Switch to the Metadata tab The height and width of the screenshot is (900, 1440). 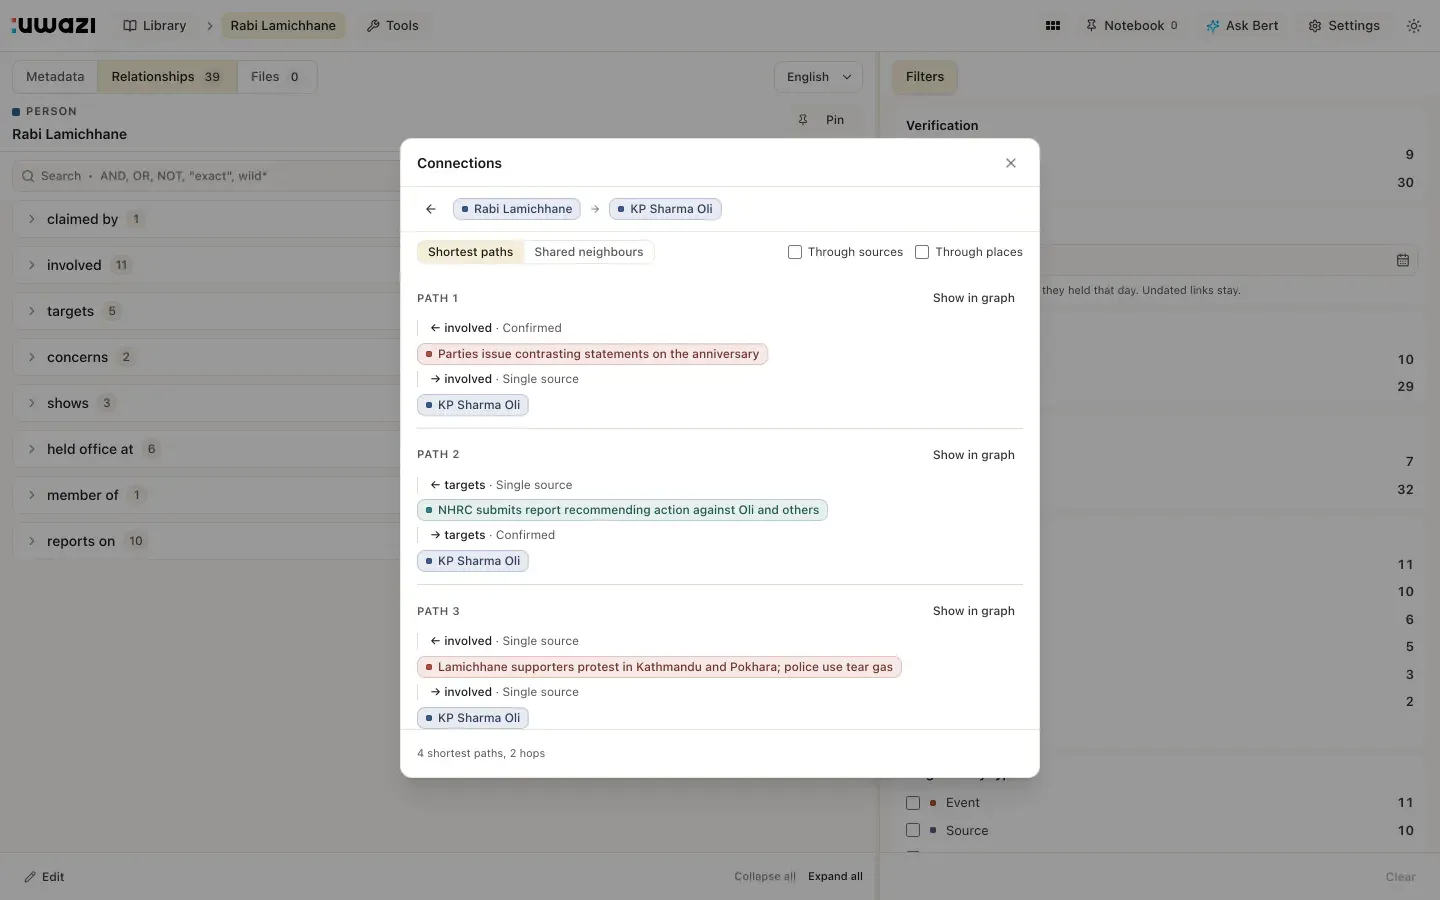tap(55, 77)
